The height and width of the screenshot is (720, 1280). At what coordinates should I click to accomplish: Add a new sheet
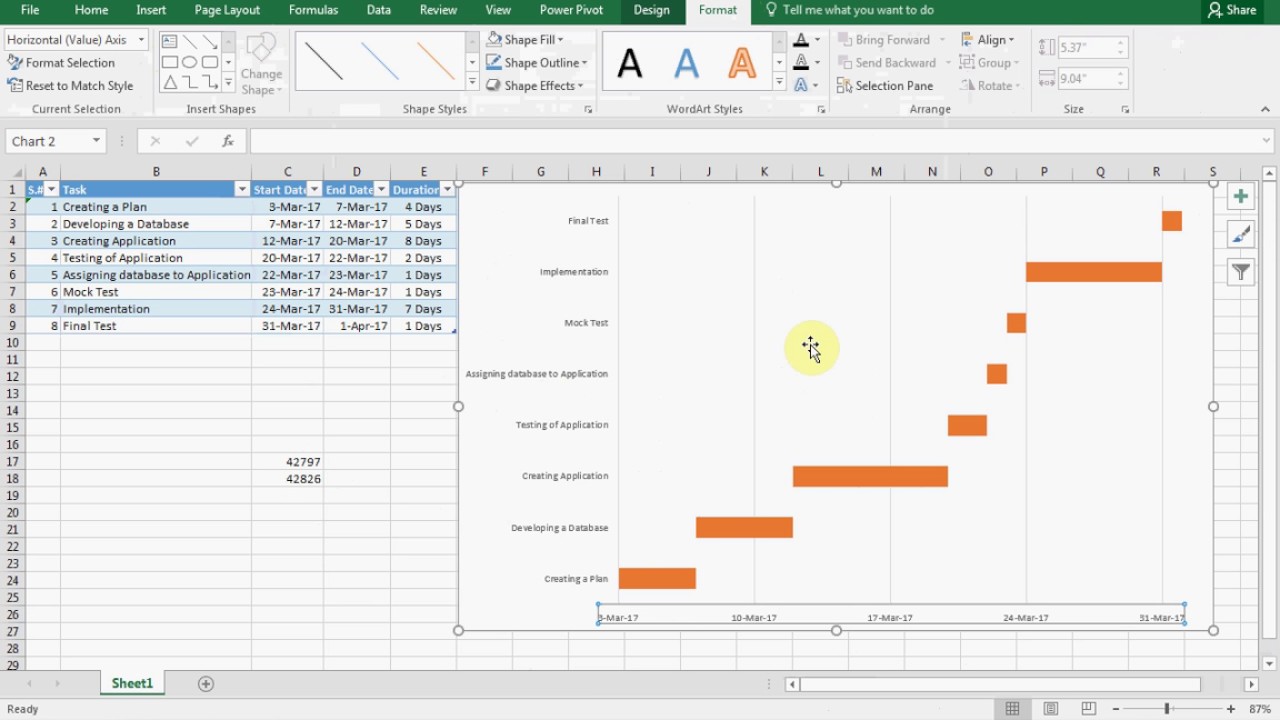point(206,684)
